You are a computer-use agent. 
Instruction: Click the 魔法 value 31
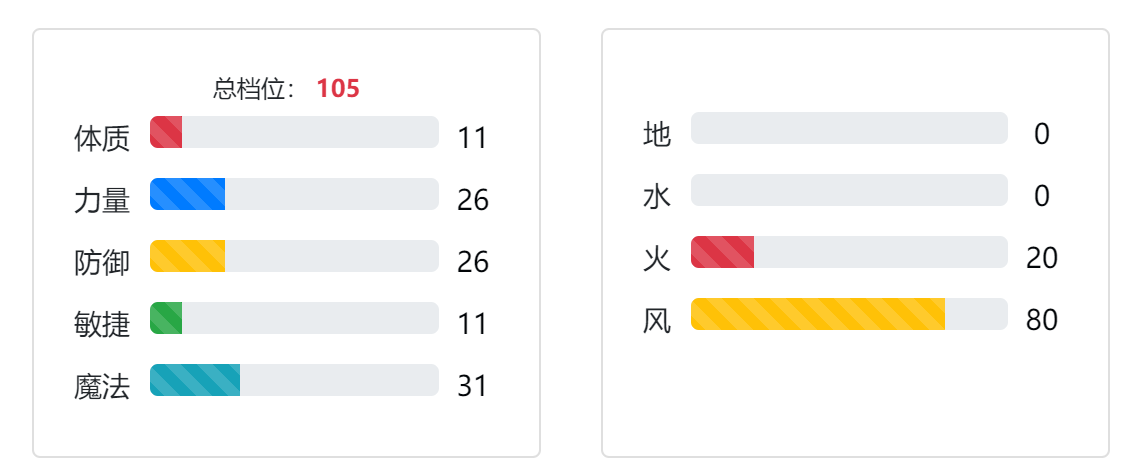[472, 386]
